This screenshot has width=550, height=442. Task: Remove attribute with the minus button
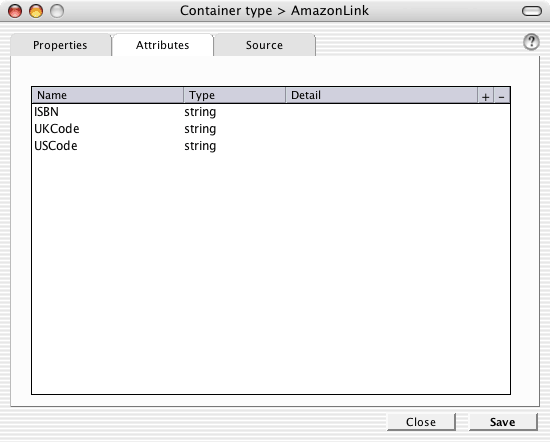coord(502,96)
